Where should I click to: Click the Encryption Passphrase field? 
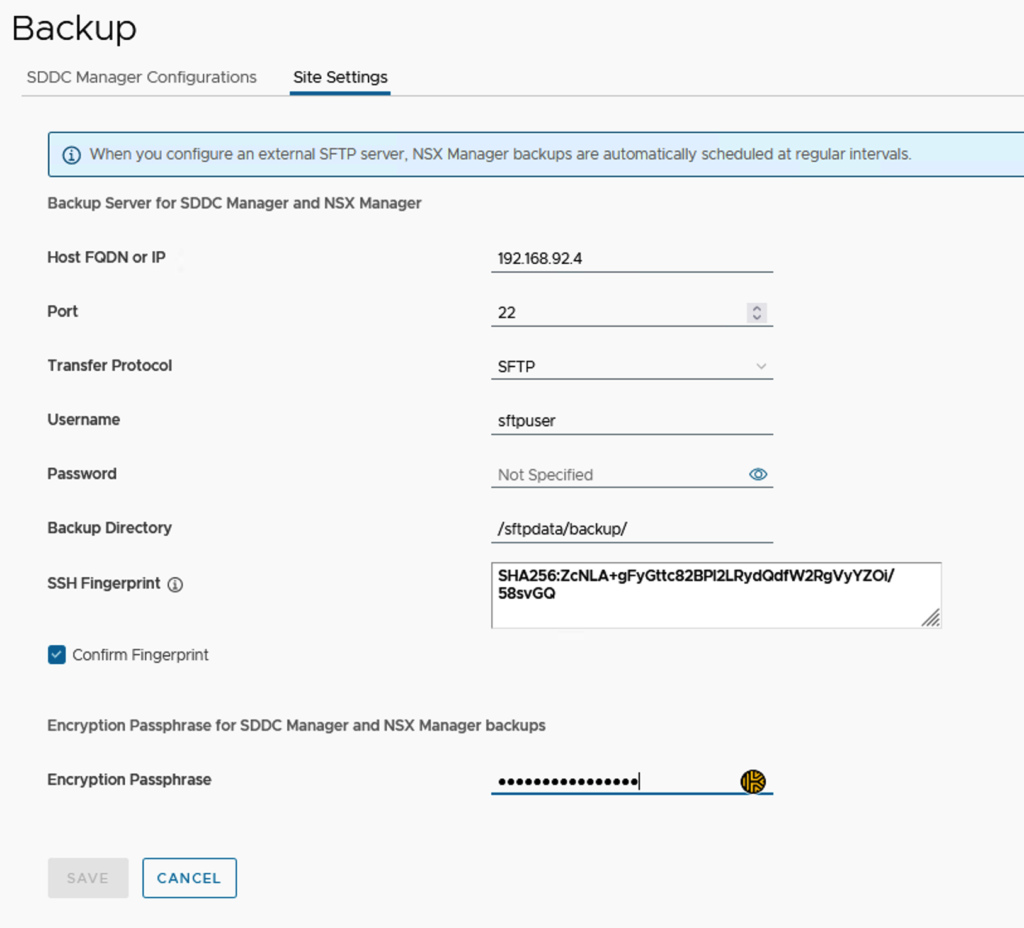click(x=612, y=782)
